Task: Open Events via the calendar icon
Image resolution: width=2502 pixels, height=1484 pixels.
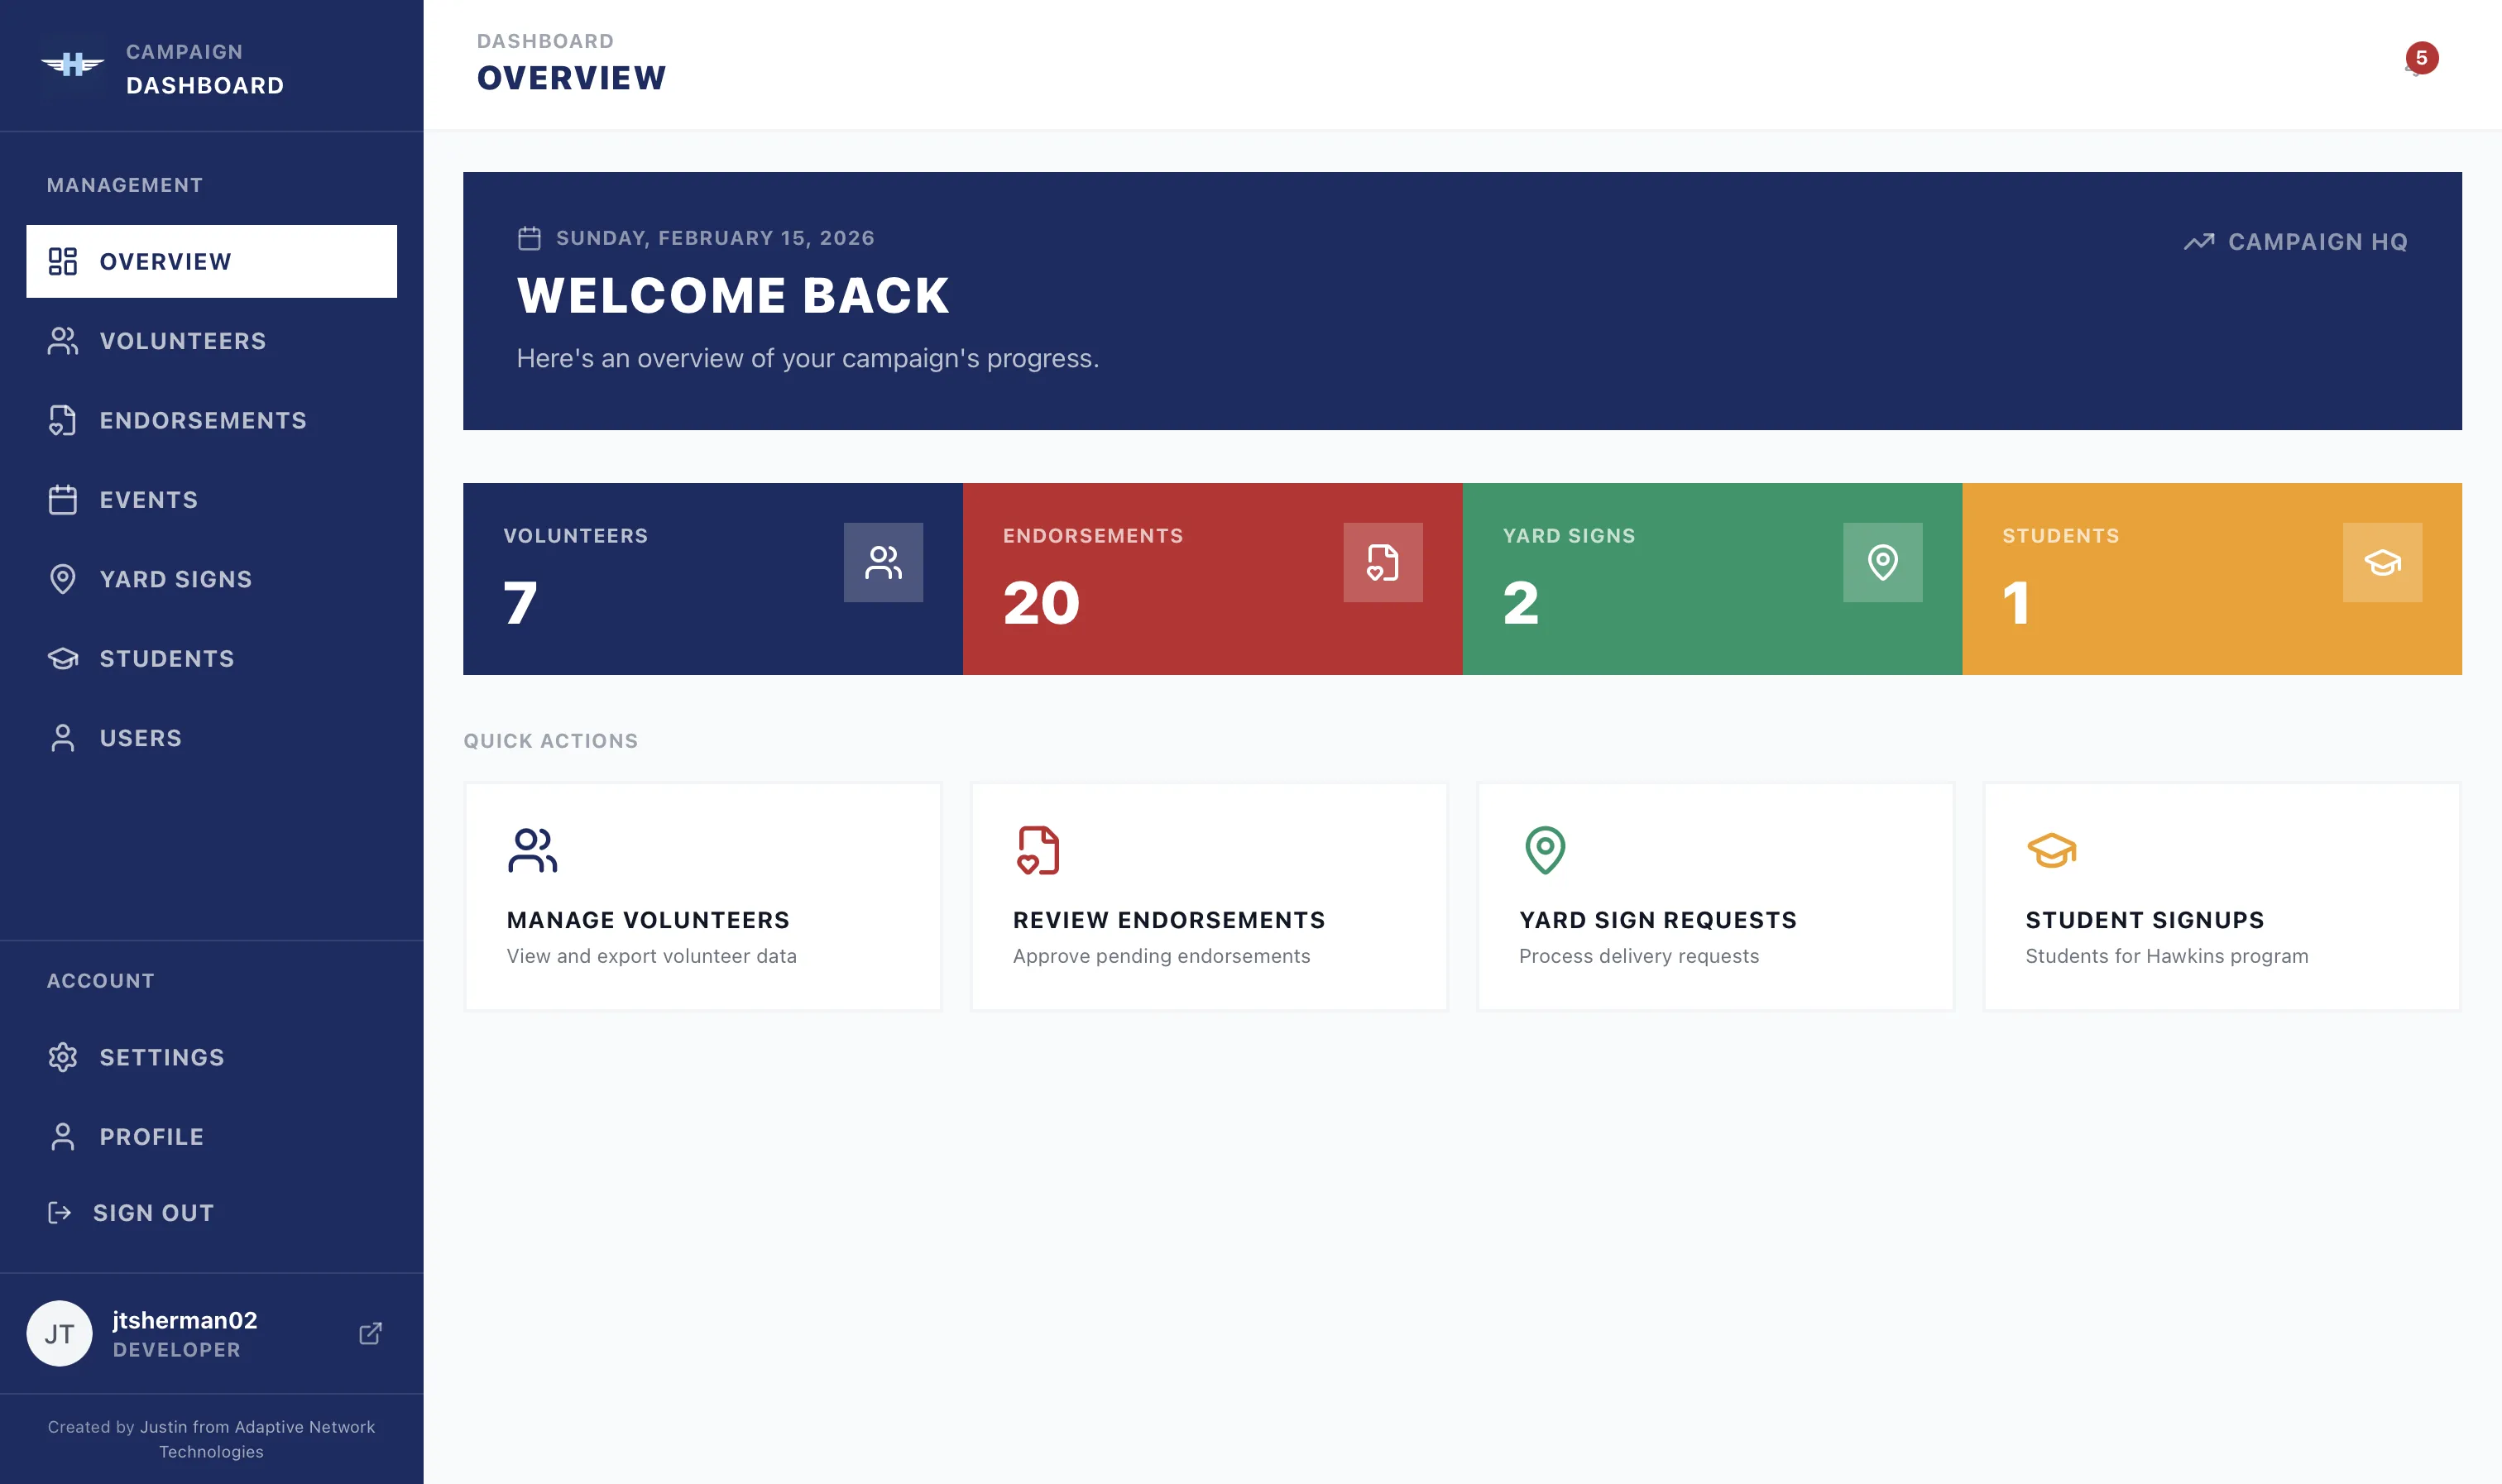Action: pyautogui.click(x=64, y=499)
